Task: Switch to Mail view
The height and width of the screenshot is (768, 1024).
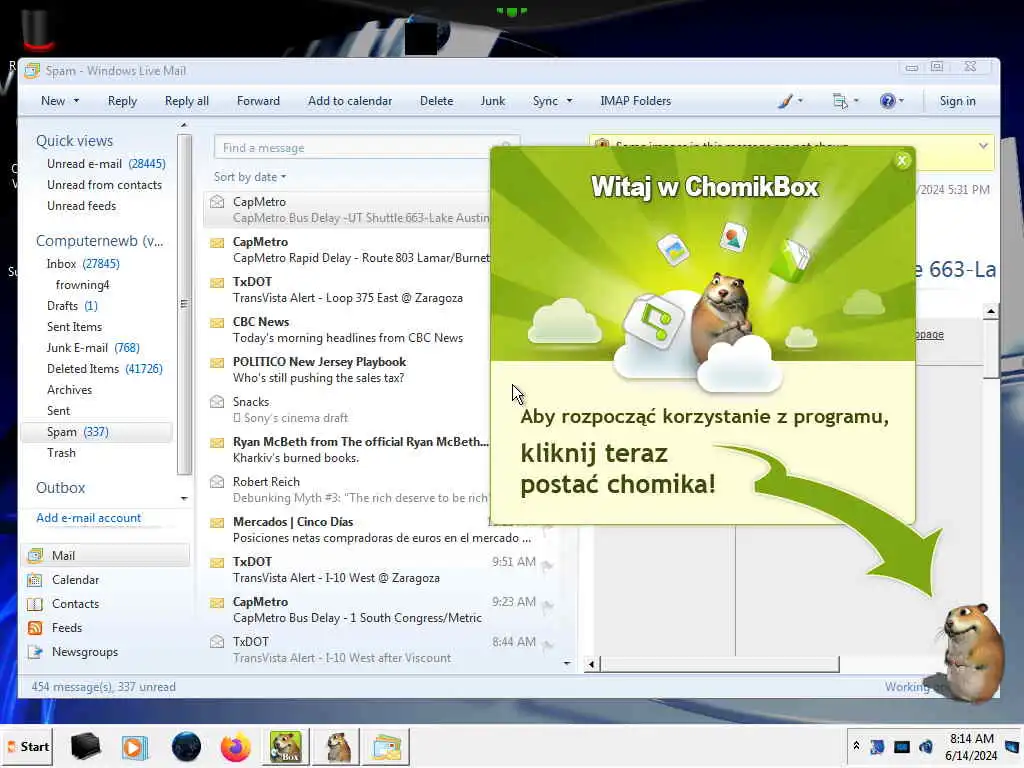Action: tap(106, 556)
